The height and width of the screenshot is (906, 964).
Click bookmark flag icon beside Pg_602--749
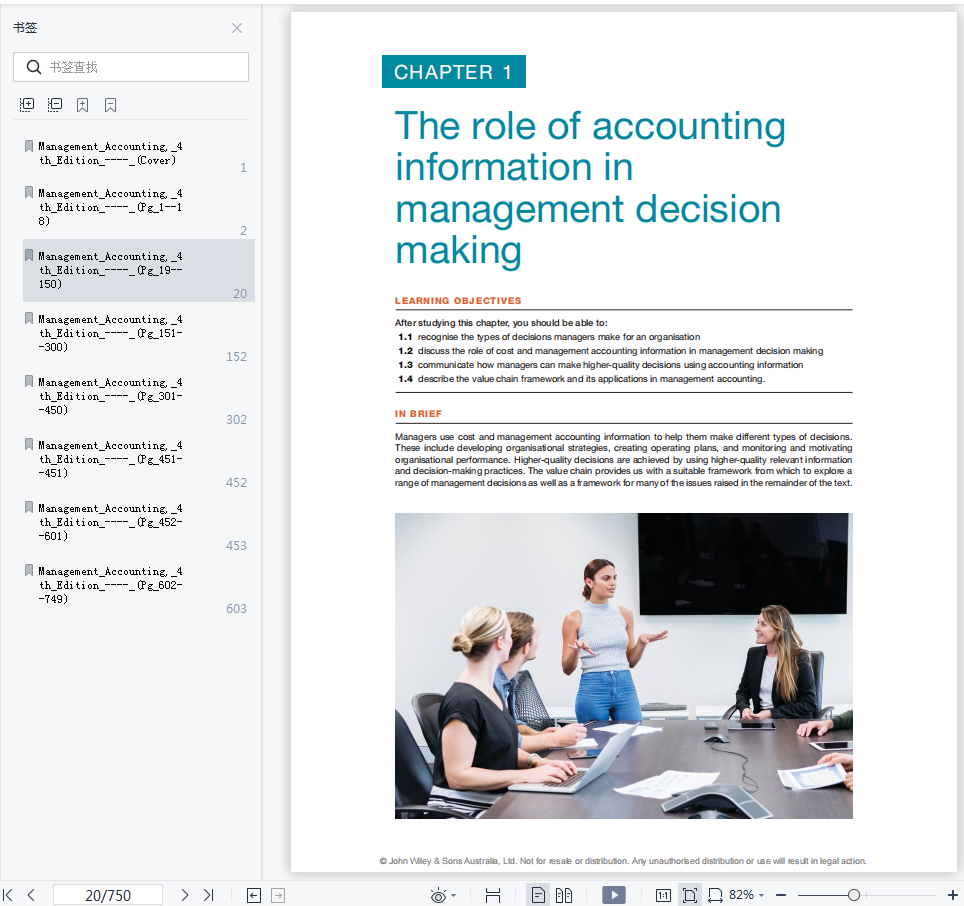point(29,570)
